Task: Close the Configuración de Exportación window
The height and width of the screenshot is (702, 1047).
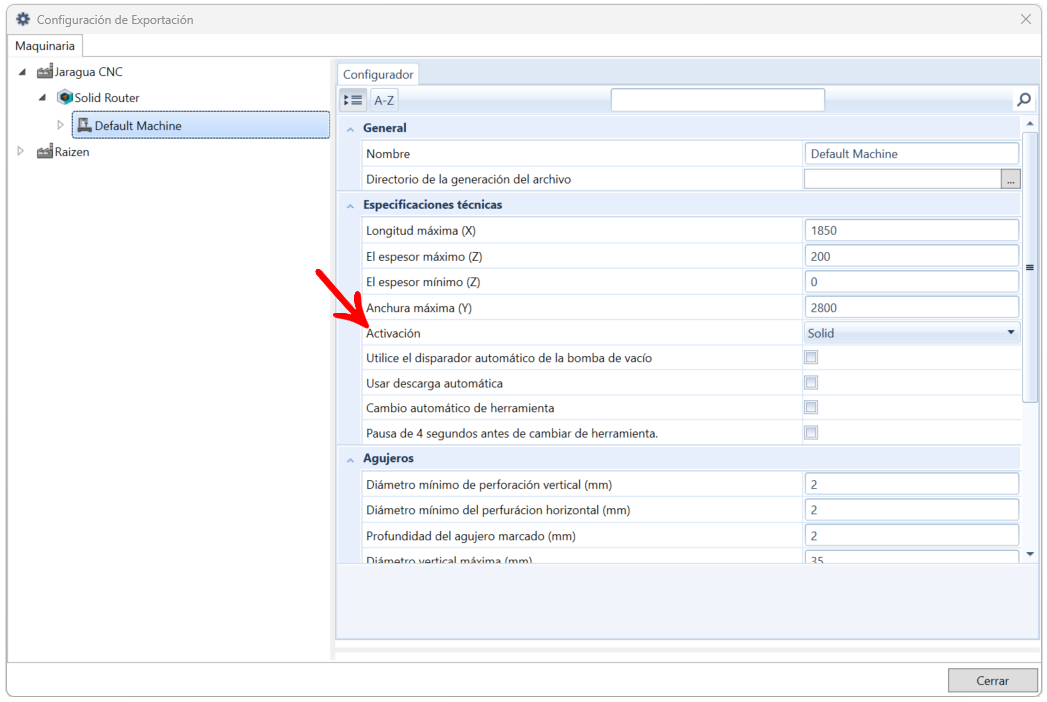Action: (x=1026, y=19)
